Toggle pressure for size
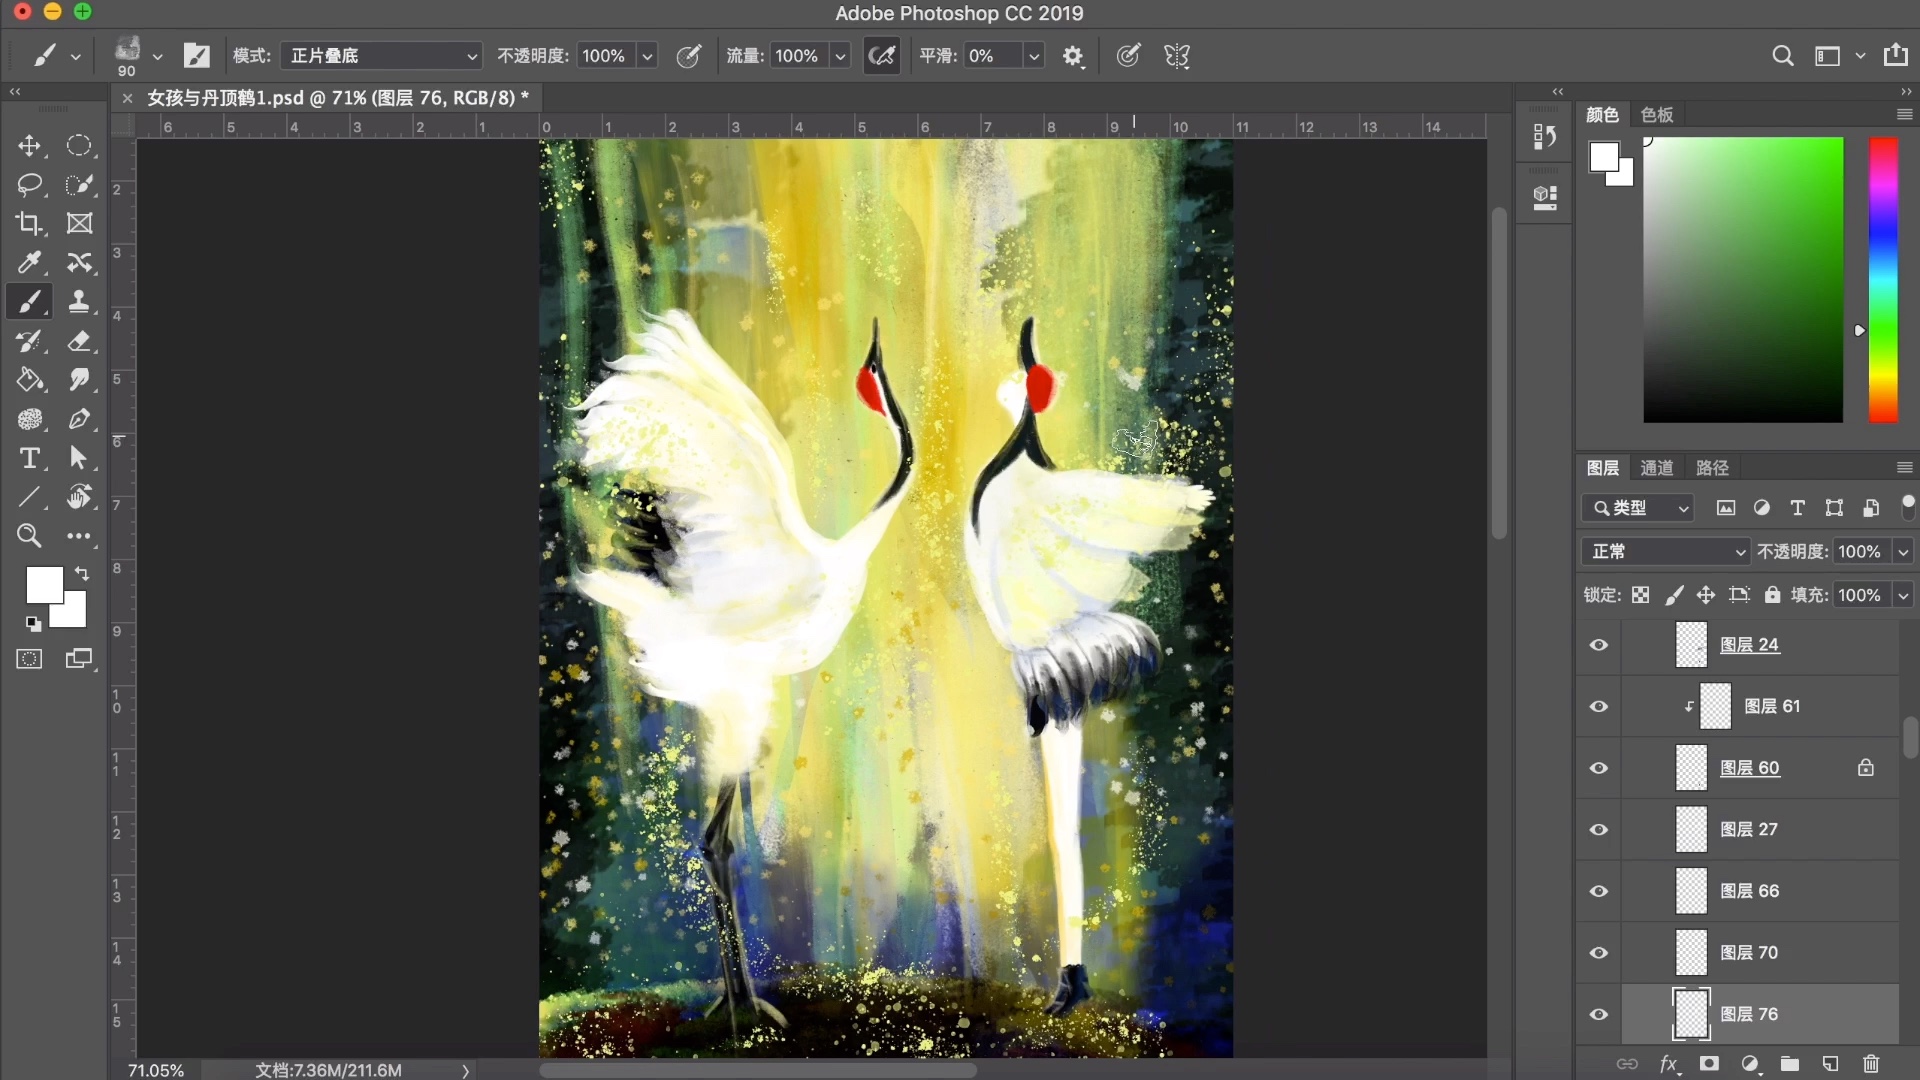 pos(1128,56)
